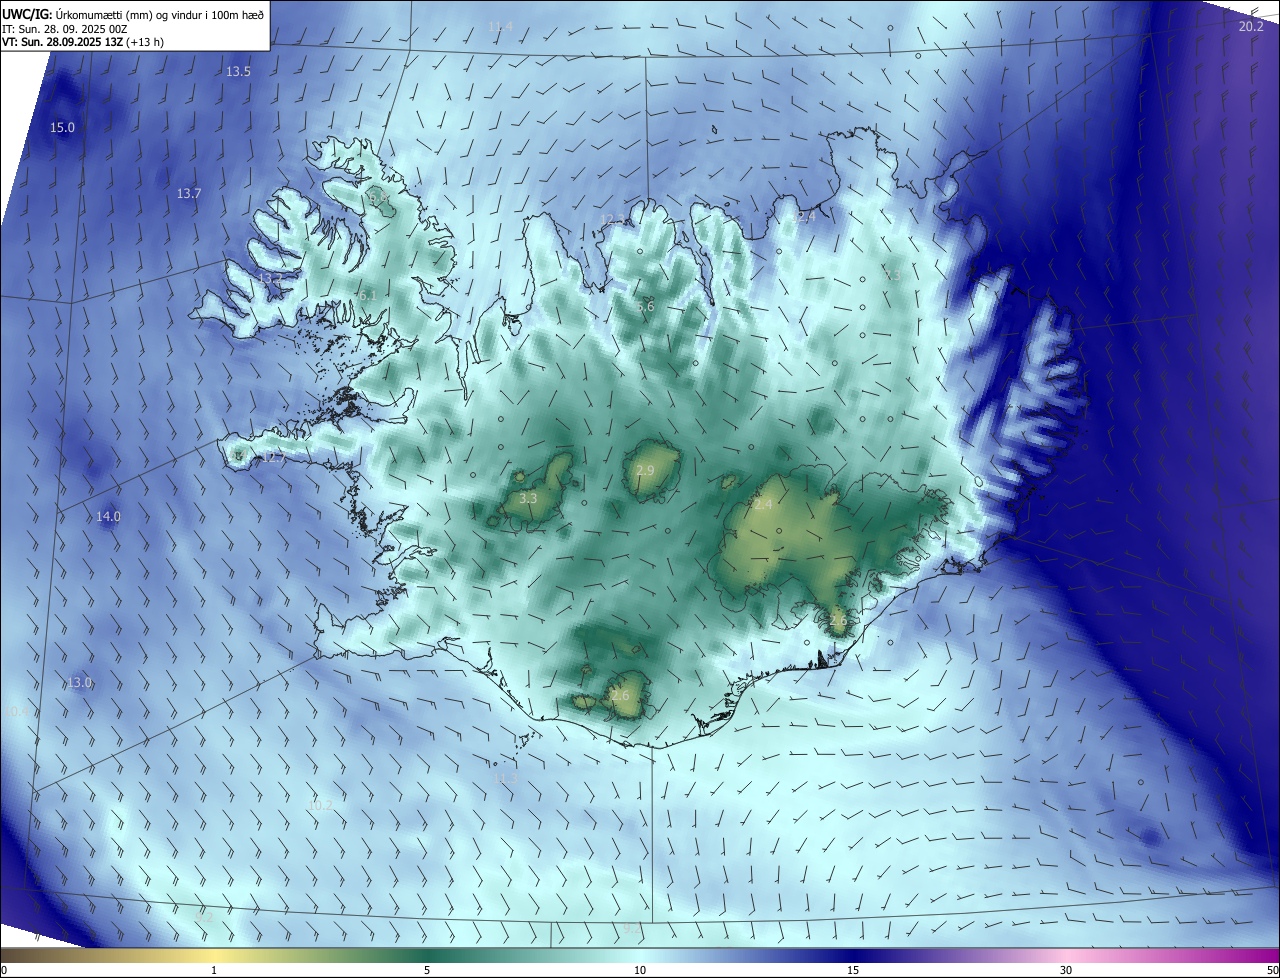Click the 6.1 label in the Westfjords

pyautogui.click(x=366, y=296)
